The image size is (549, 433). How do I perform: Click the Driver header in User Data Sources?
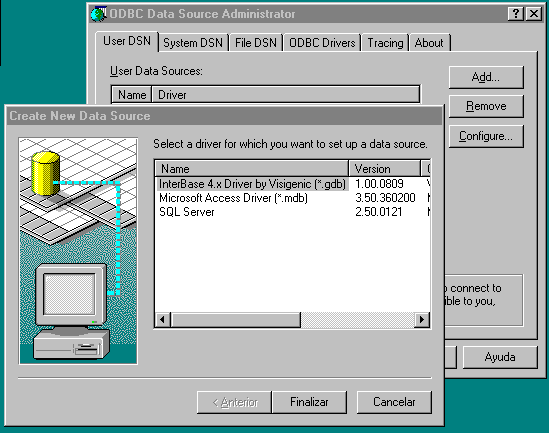click(x=286, y=95)
